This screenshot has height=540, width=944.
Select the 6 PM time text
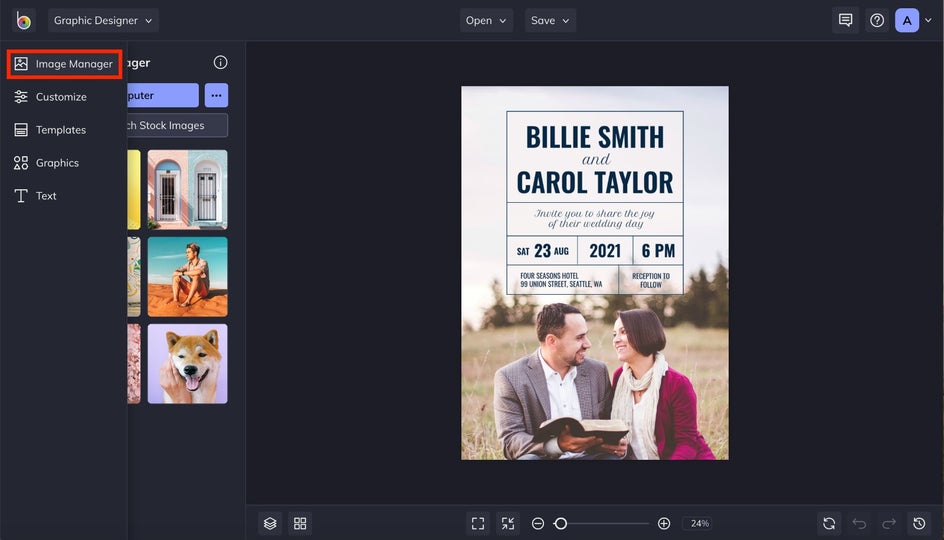tap(658, 250)
